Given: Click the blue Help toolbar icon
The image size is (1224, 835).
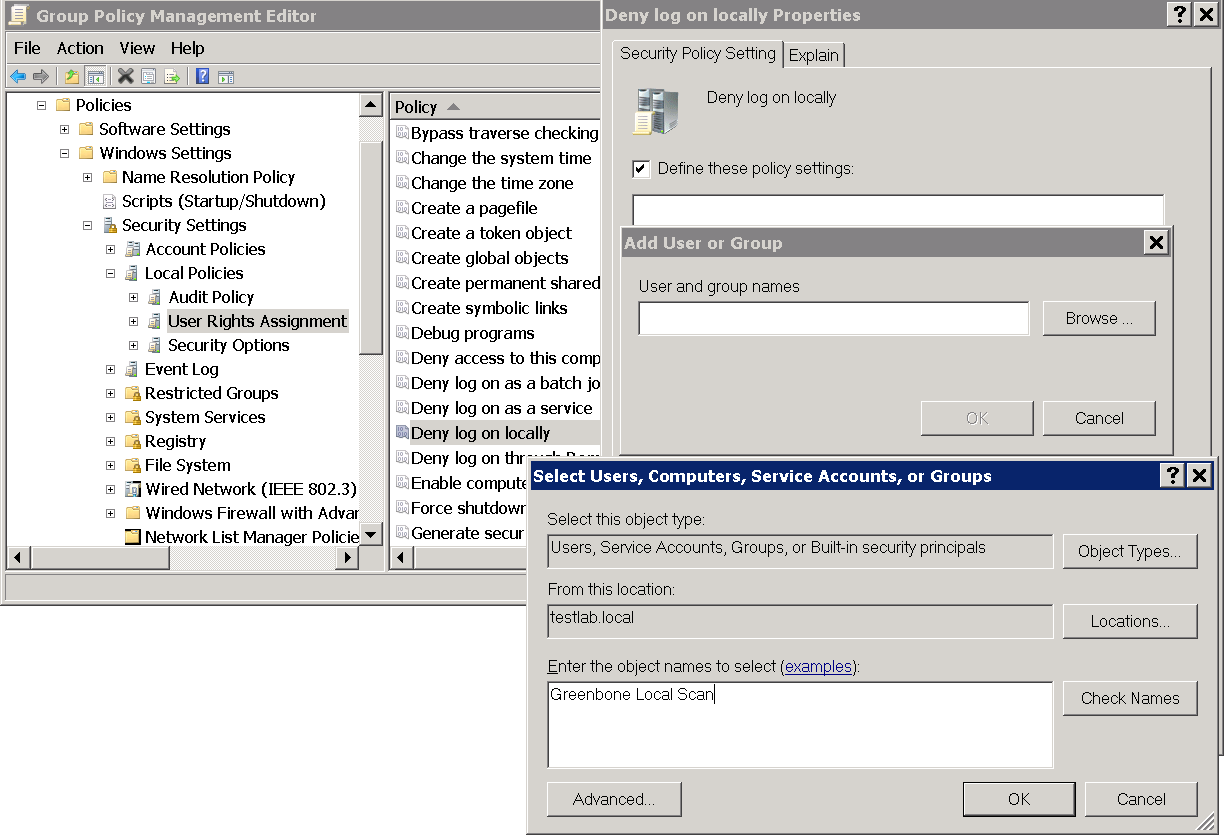Looking at the screenshot, I should [202, 76].
